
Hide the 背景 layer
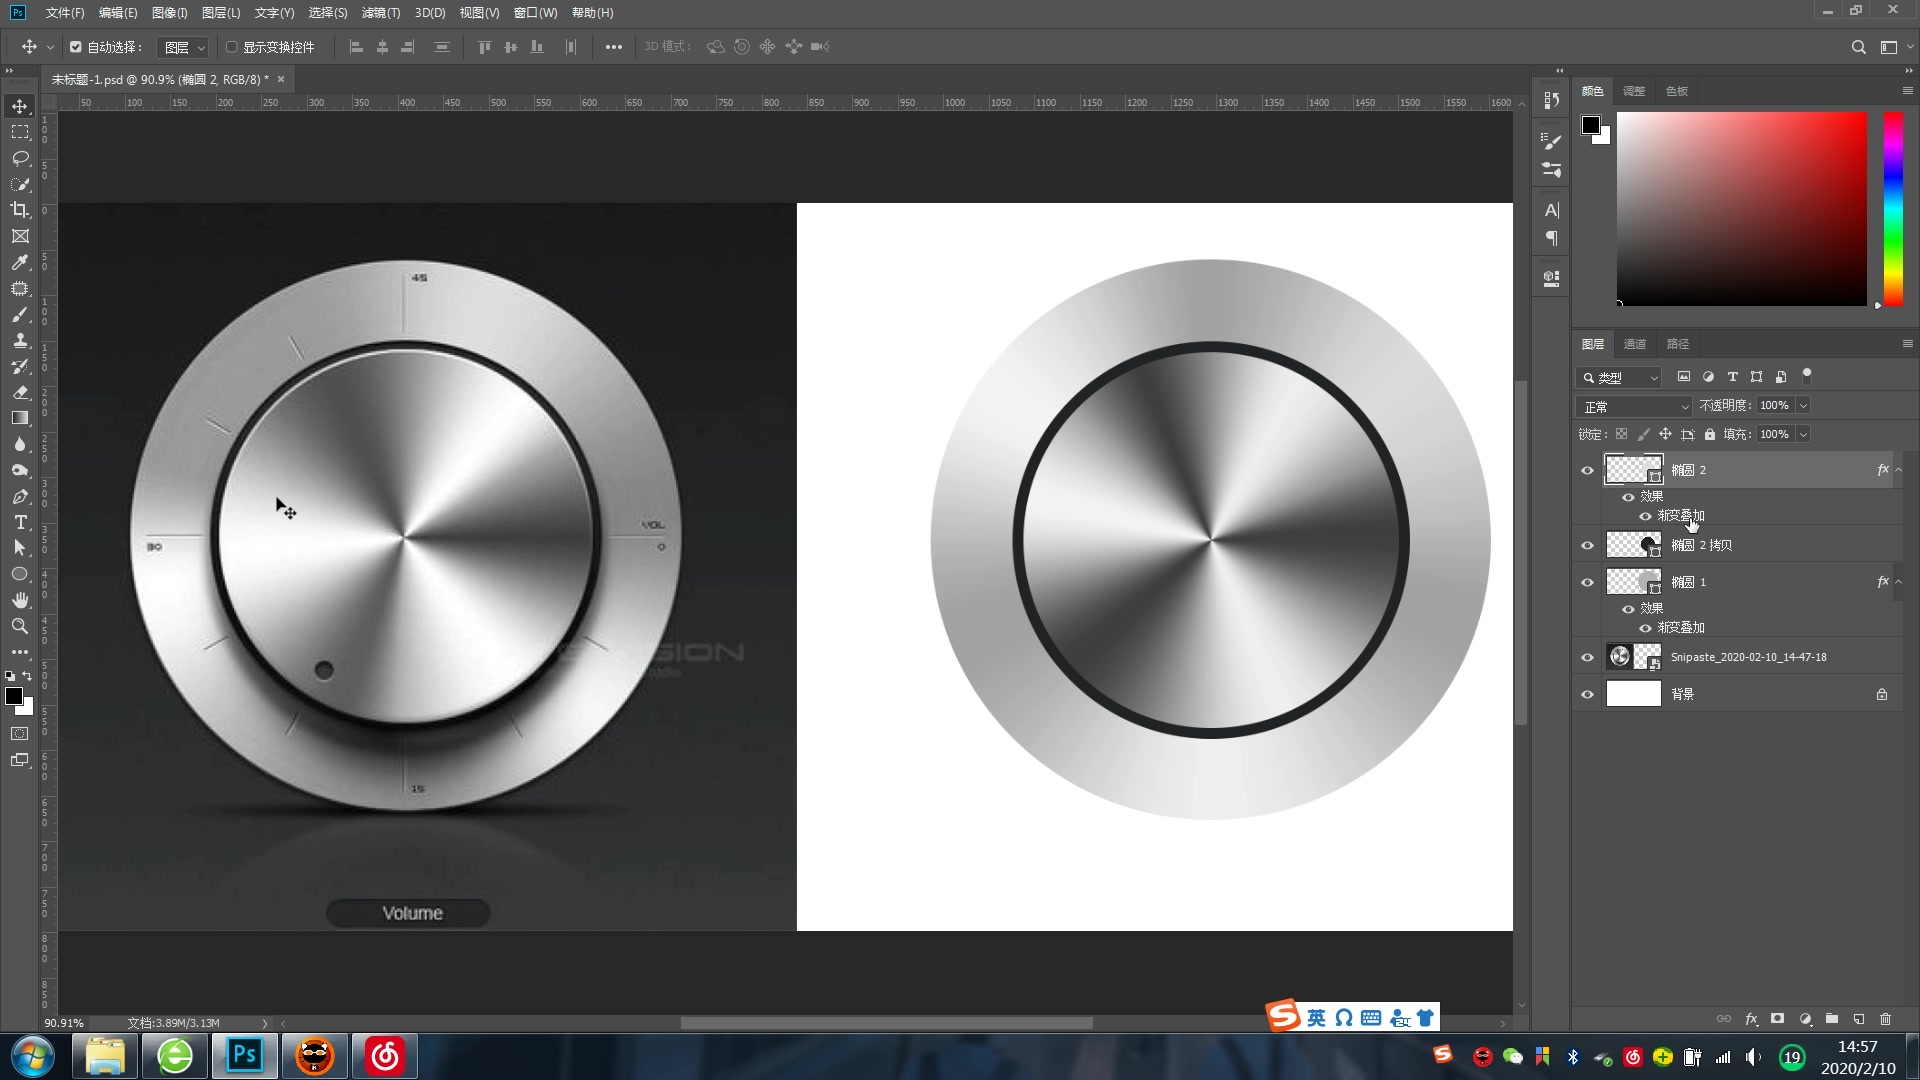[1588, 694]
